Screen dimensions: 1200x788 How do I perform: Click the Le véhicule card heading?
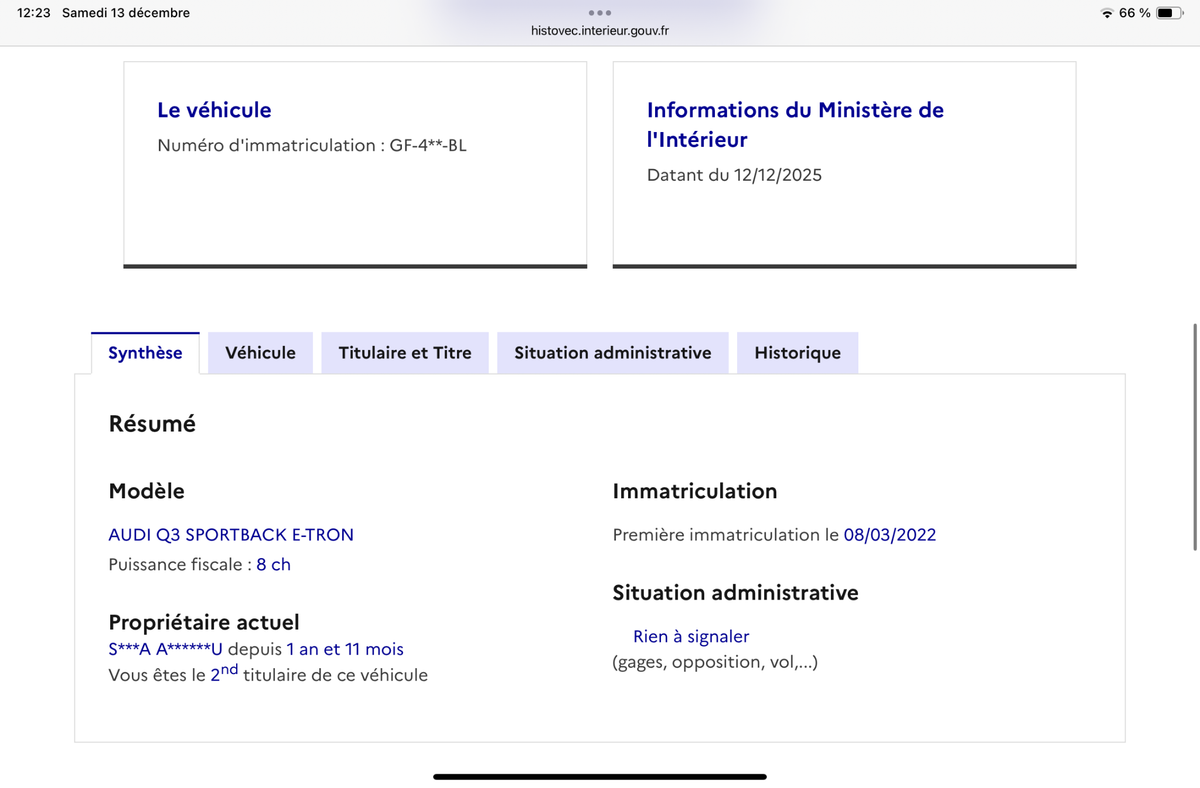214,110
